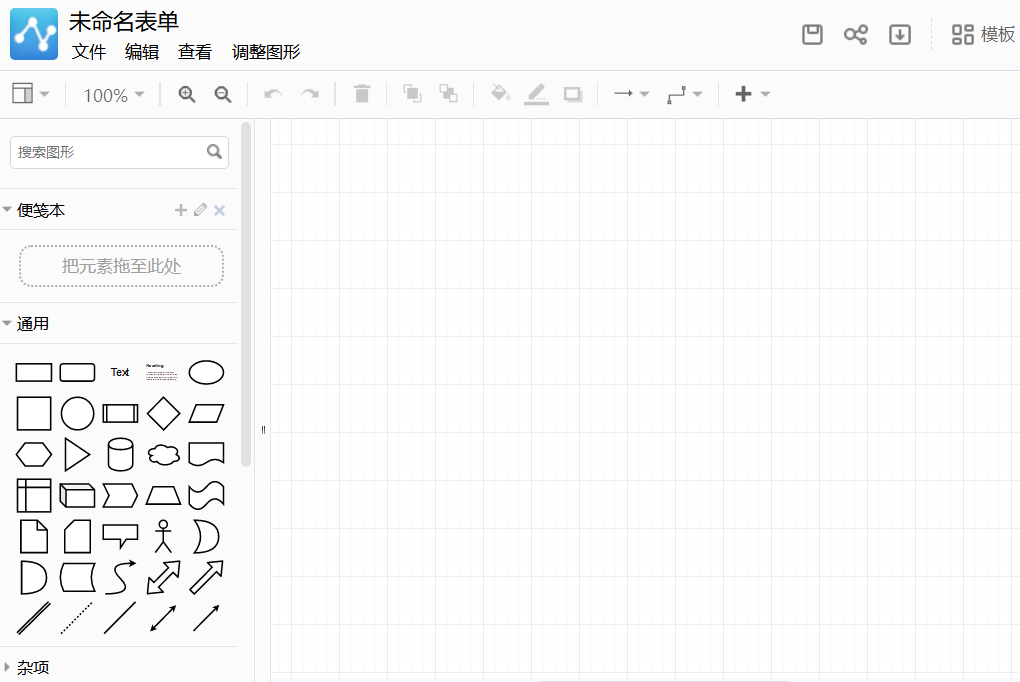Image resolution: width=1020 pixels, height=682 pixels.
Task: Select the square shape
Action: pyautogui.click(x=34, y=413)
